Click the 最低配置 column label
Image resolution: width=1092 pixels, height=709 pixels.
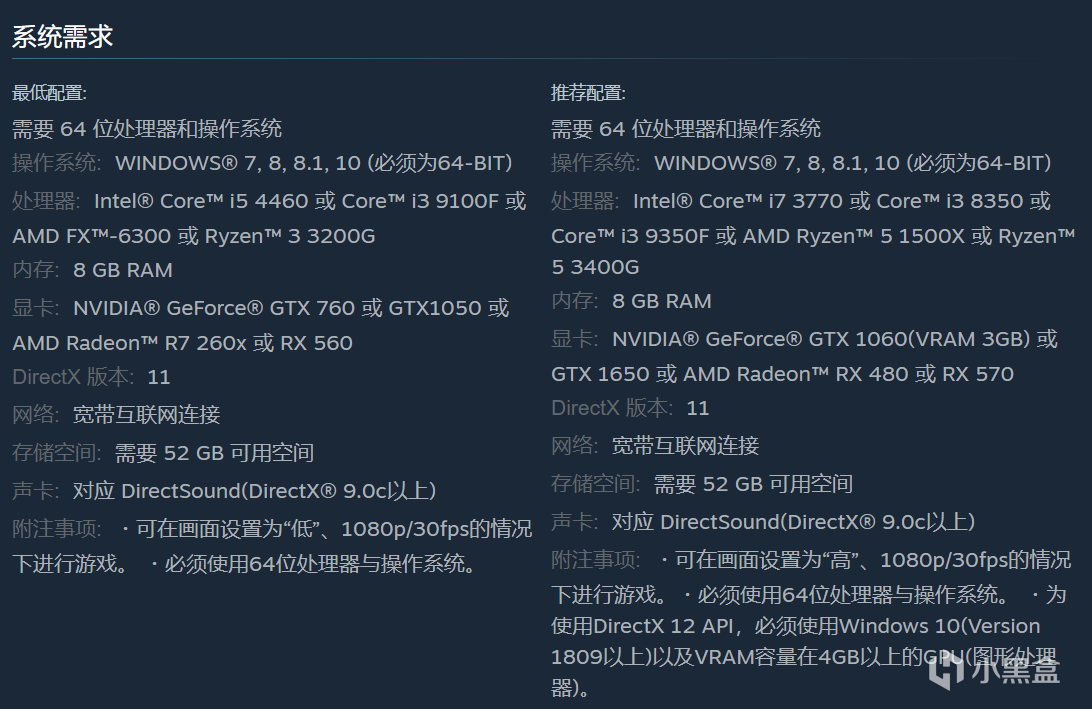(x=49, y=93)
